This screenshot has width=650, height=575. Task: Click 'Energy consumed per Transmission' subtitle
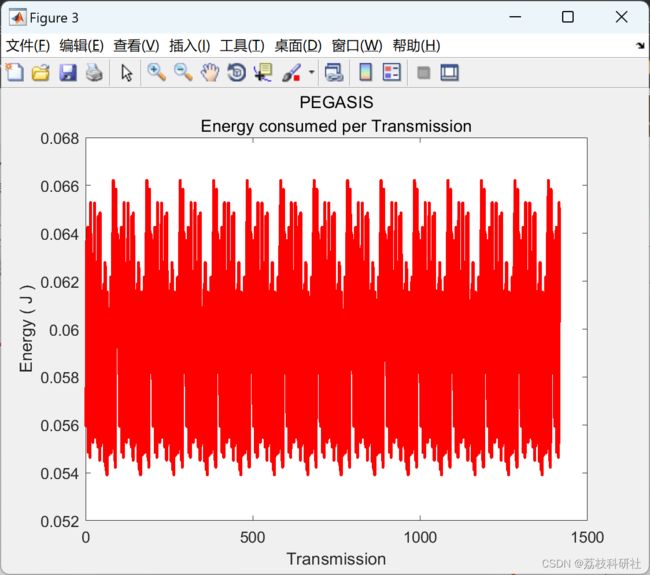coord(336,126)
